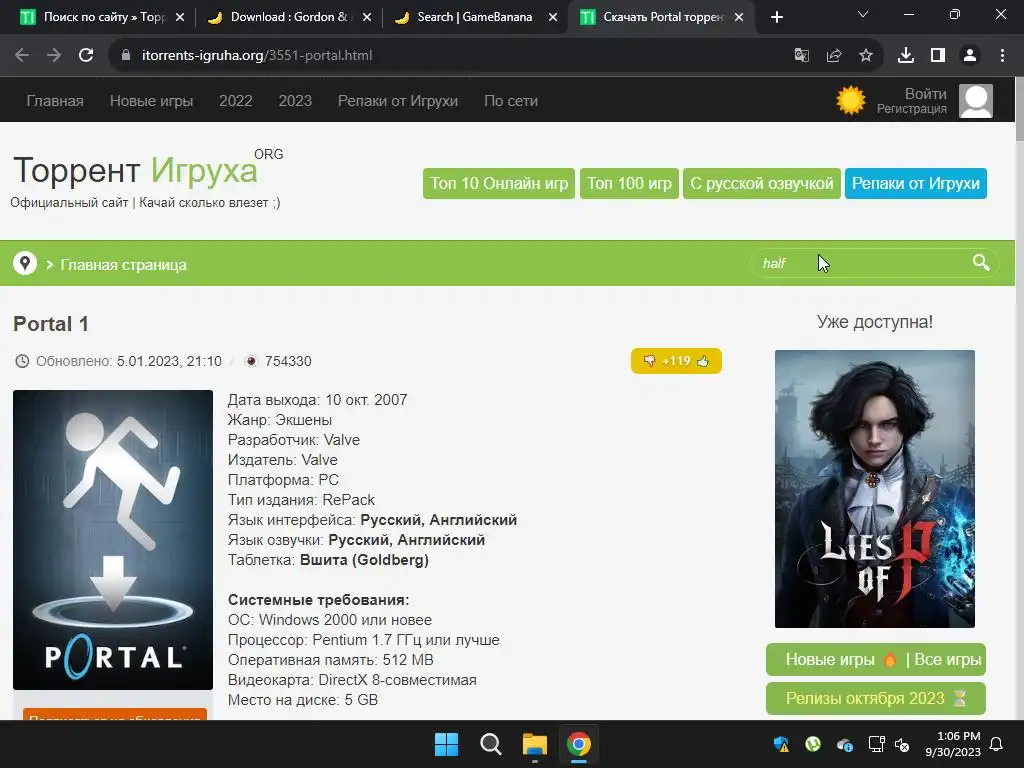Screen dimensions: 1024x768
Task: Open Chrome three-dot menu
Action: pos(1002,56)
